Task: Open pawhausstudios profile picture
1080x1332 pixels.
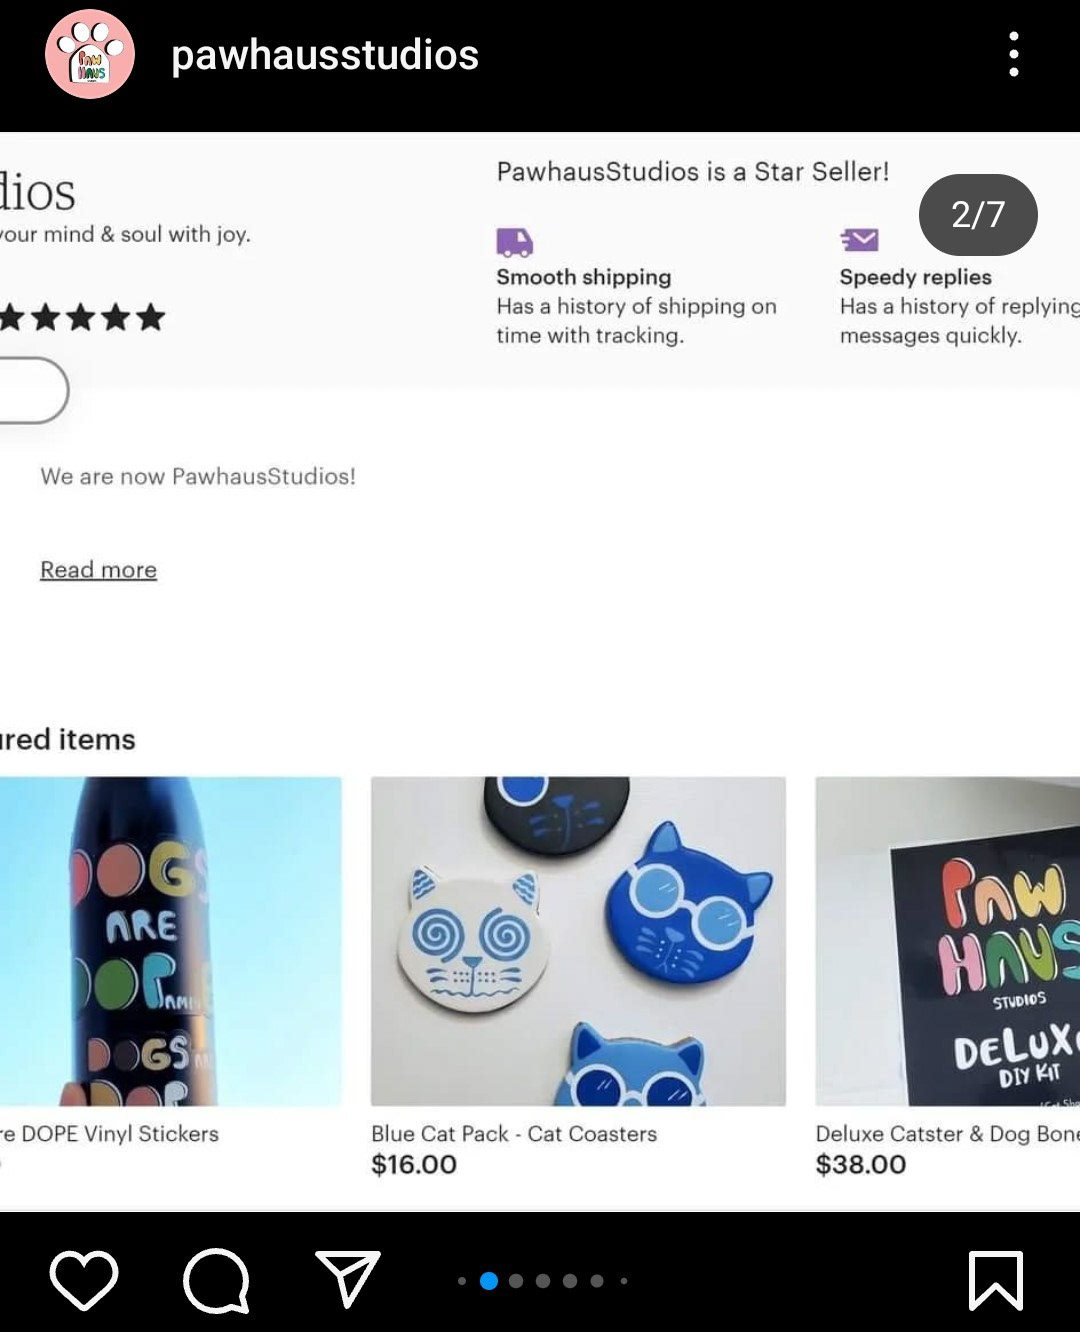Action: (x=90, y=54)
